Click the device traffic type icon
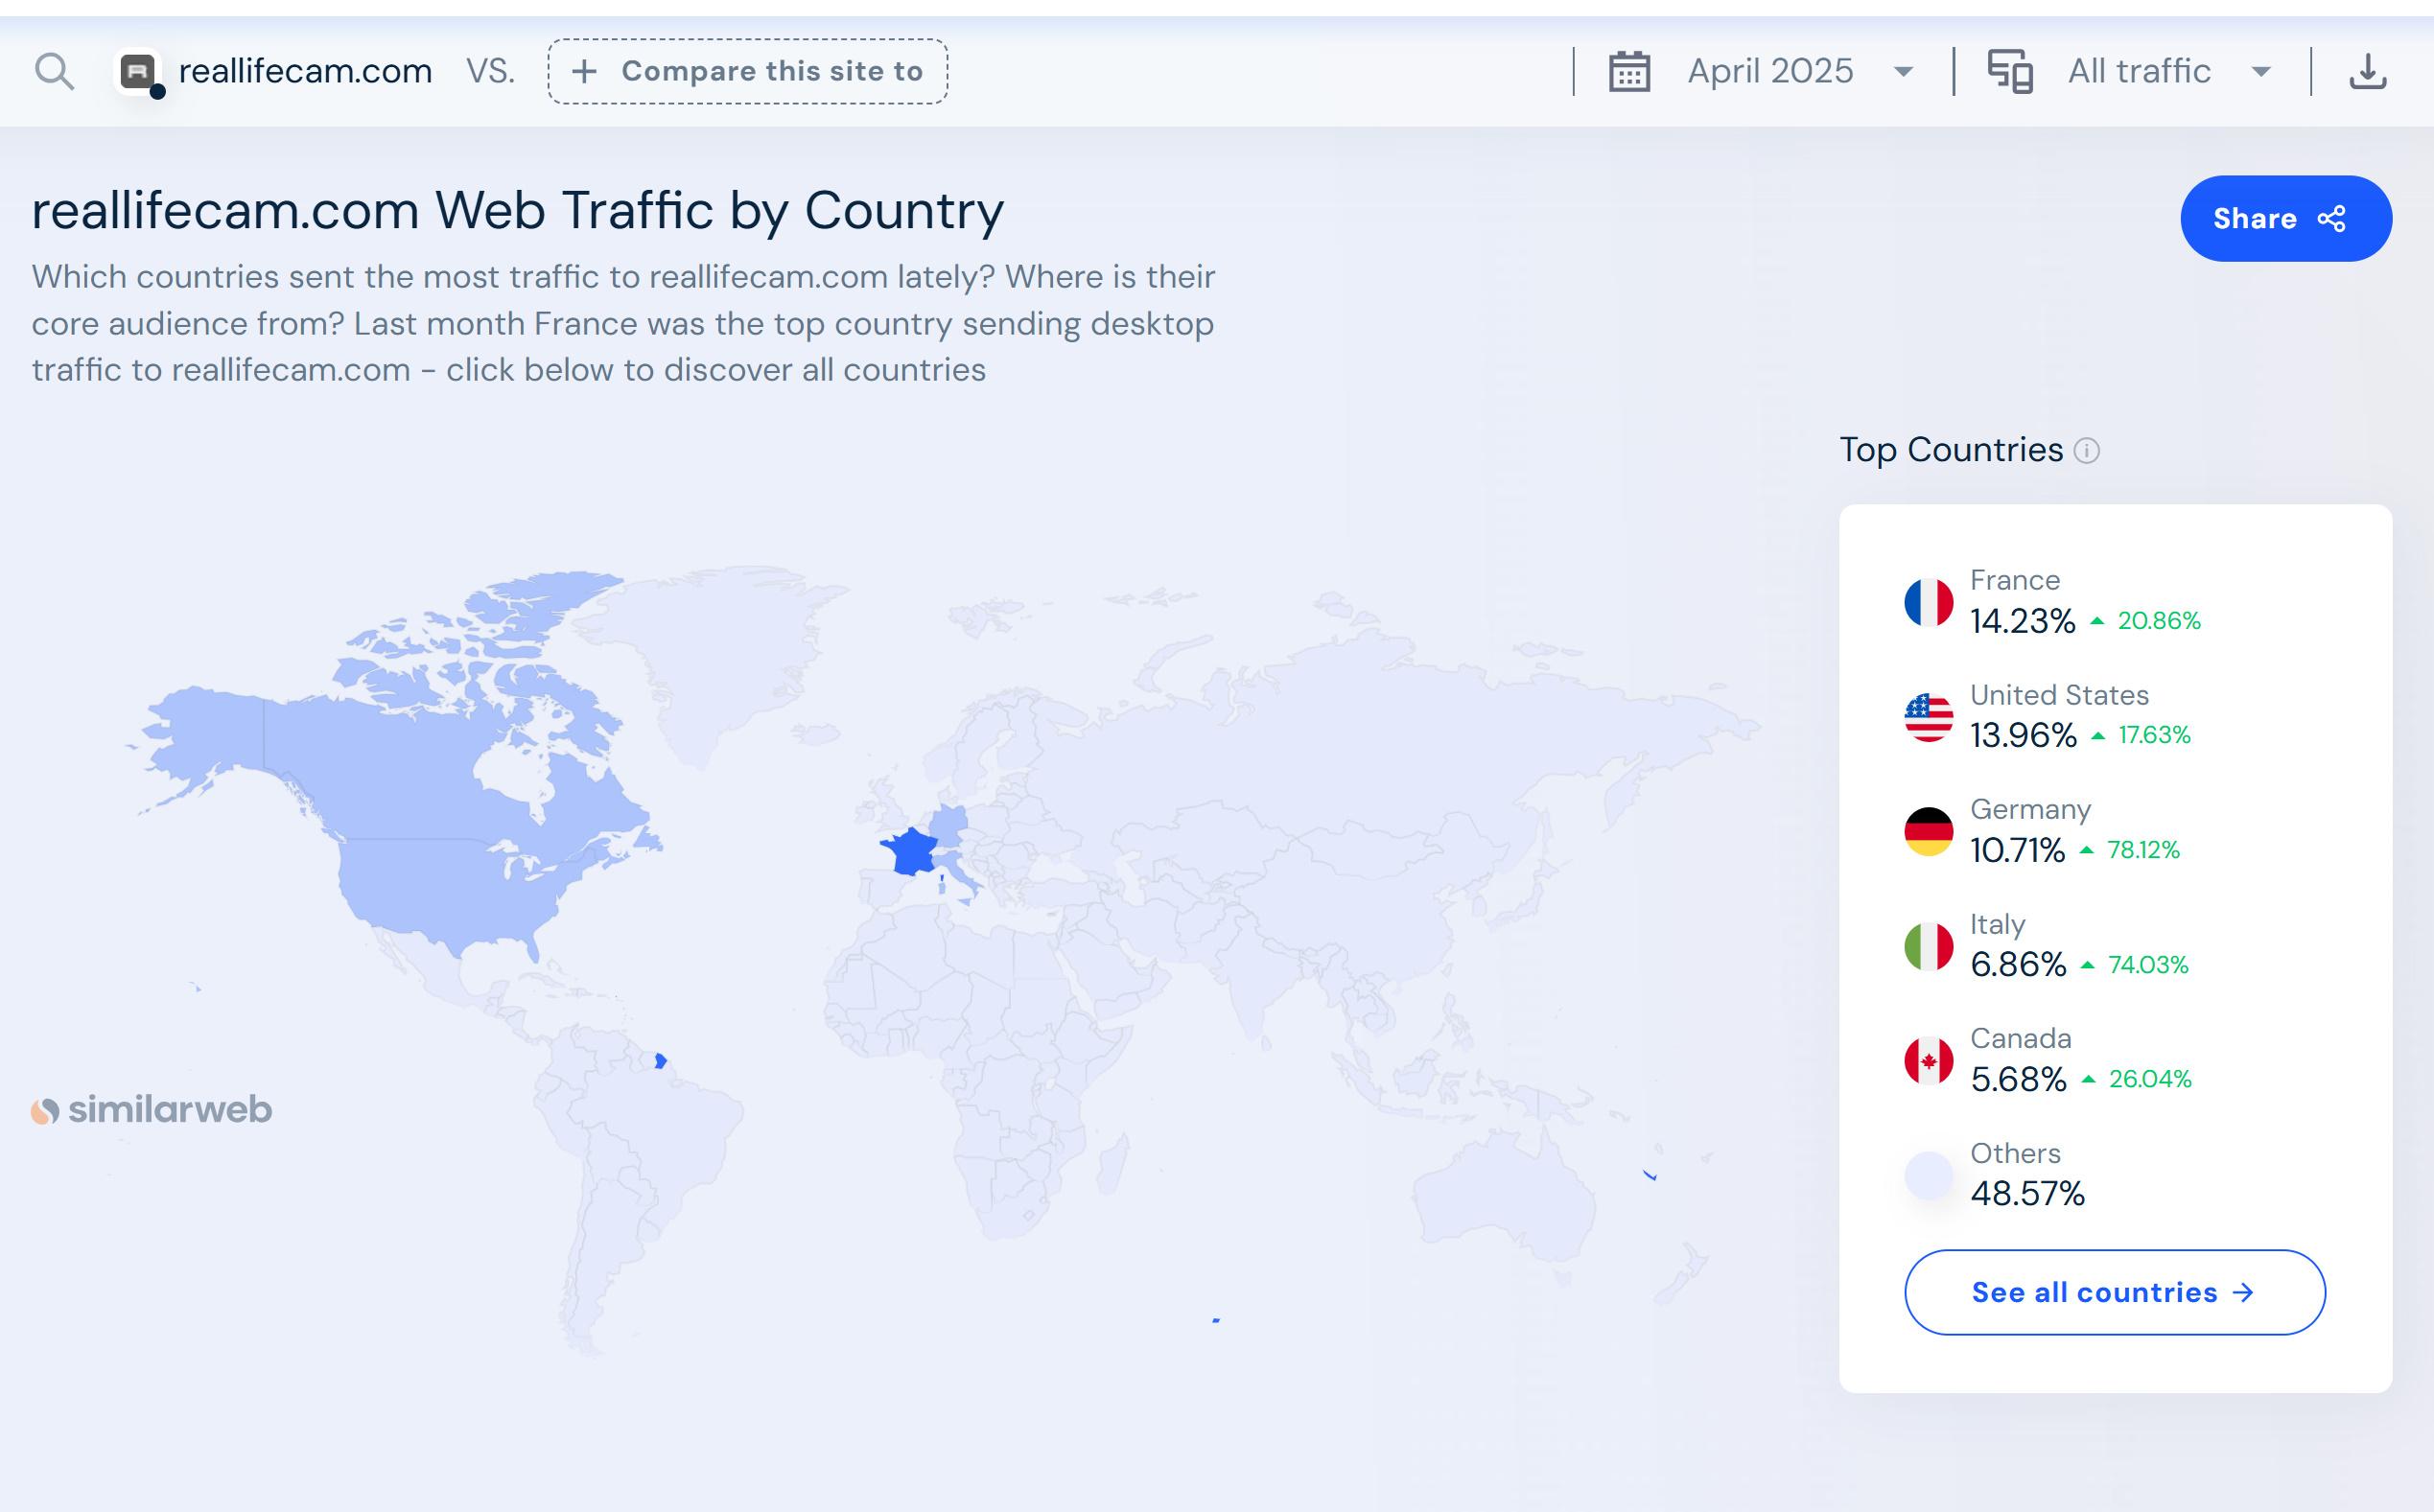 [x=2009, y=72]
